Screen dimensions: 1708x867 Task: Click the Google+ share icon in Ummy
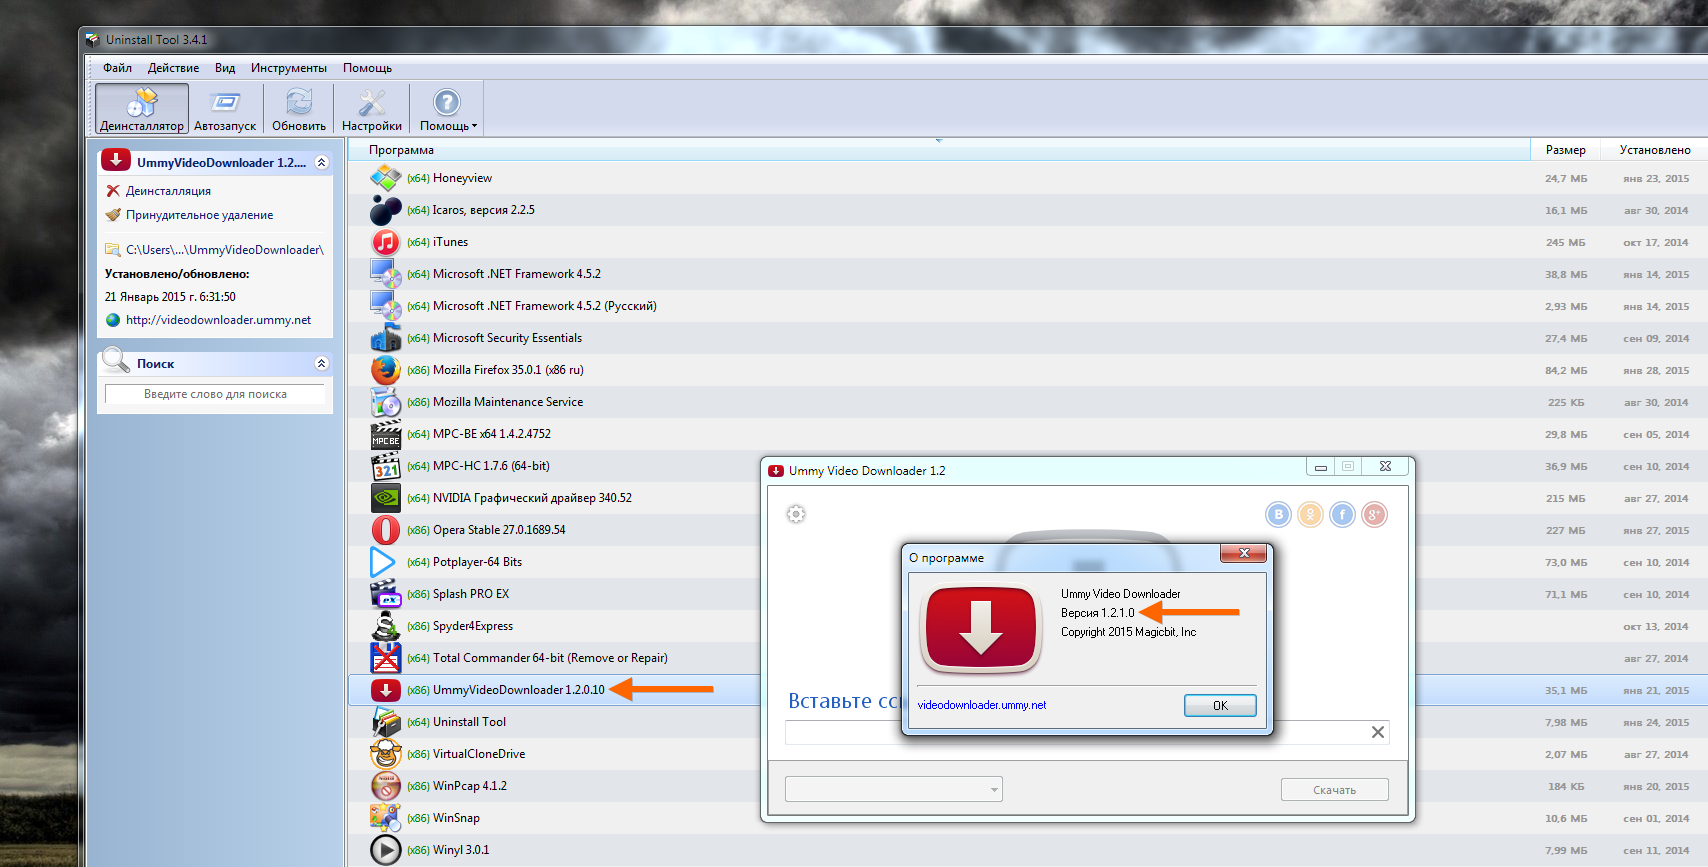pyautogui.click(x=1374, y=514)
